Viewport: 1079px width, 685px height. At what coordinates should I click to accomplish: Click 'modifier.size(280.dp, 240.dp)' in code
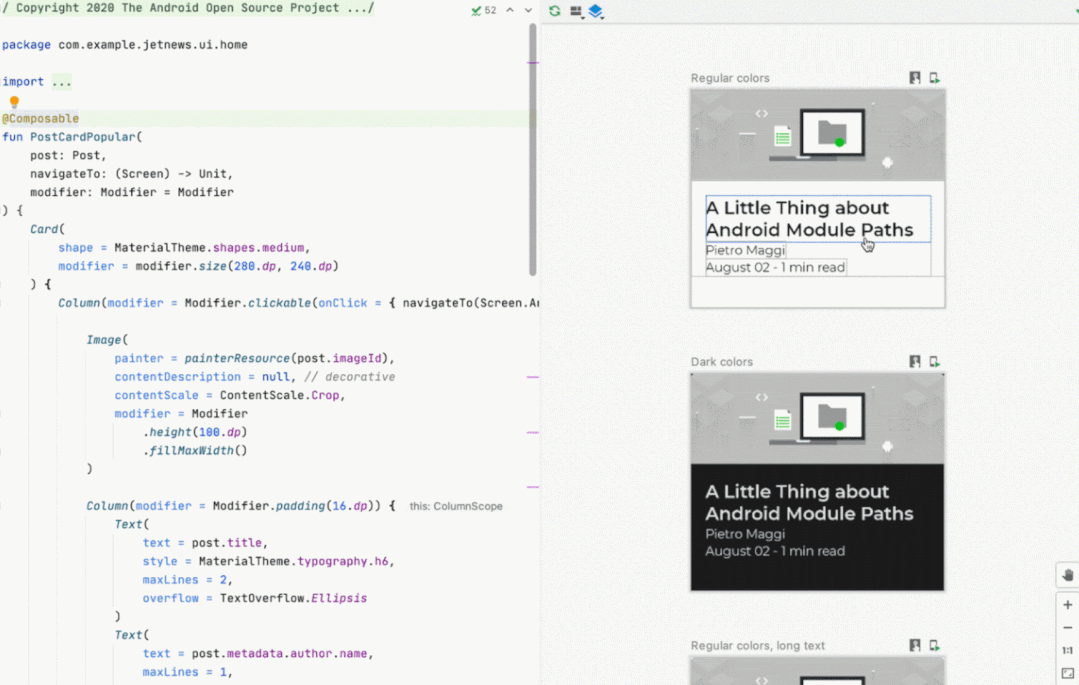237,266
